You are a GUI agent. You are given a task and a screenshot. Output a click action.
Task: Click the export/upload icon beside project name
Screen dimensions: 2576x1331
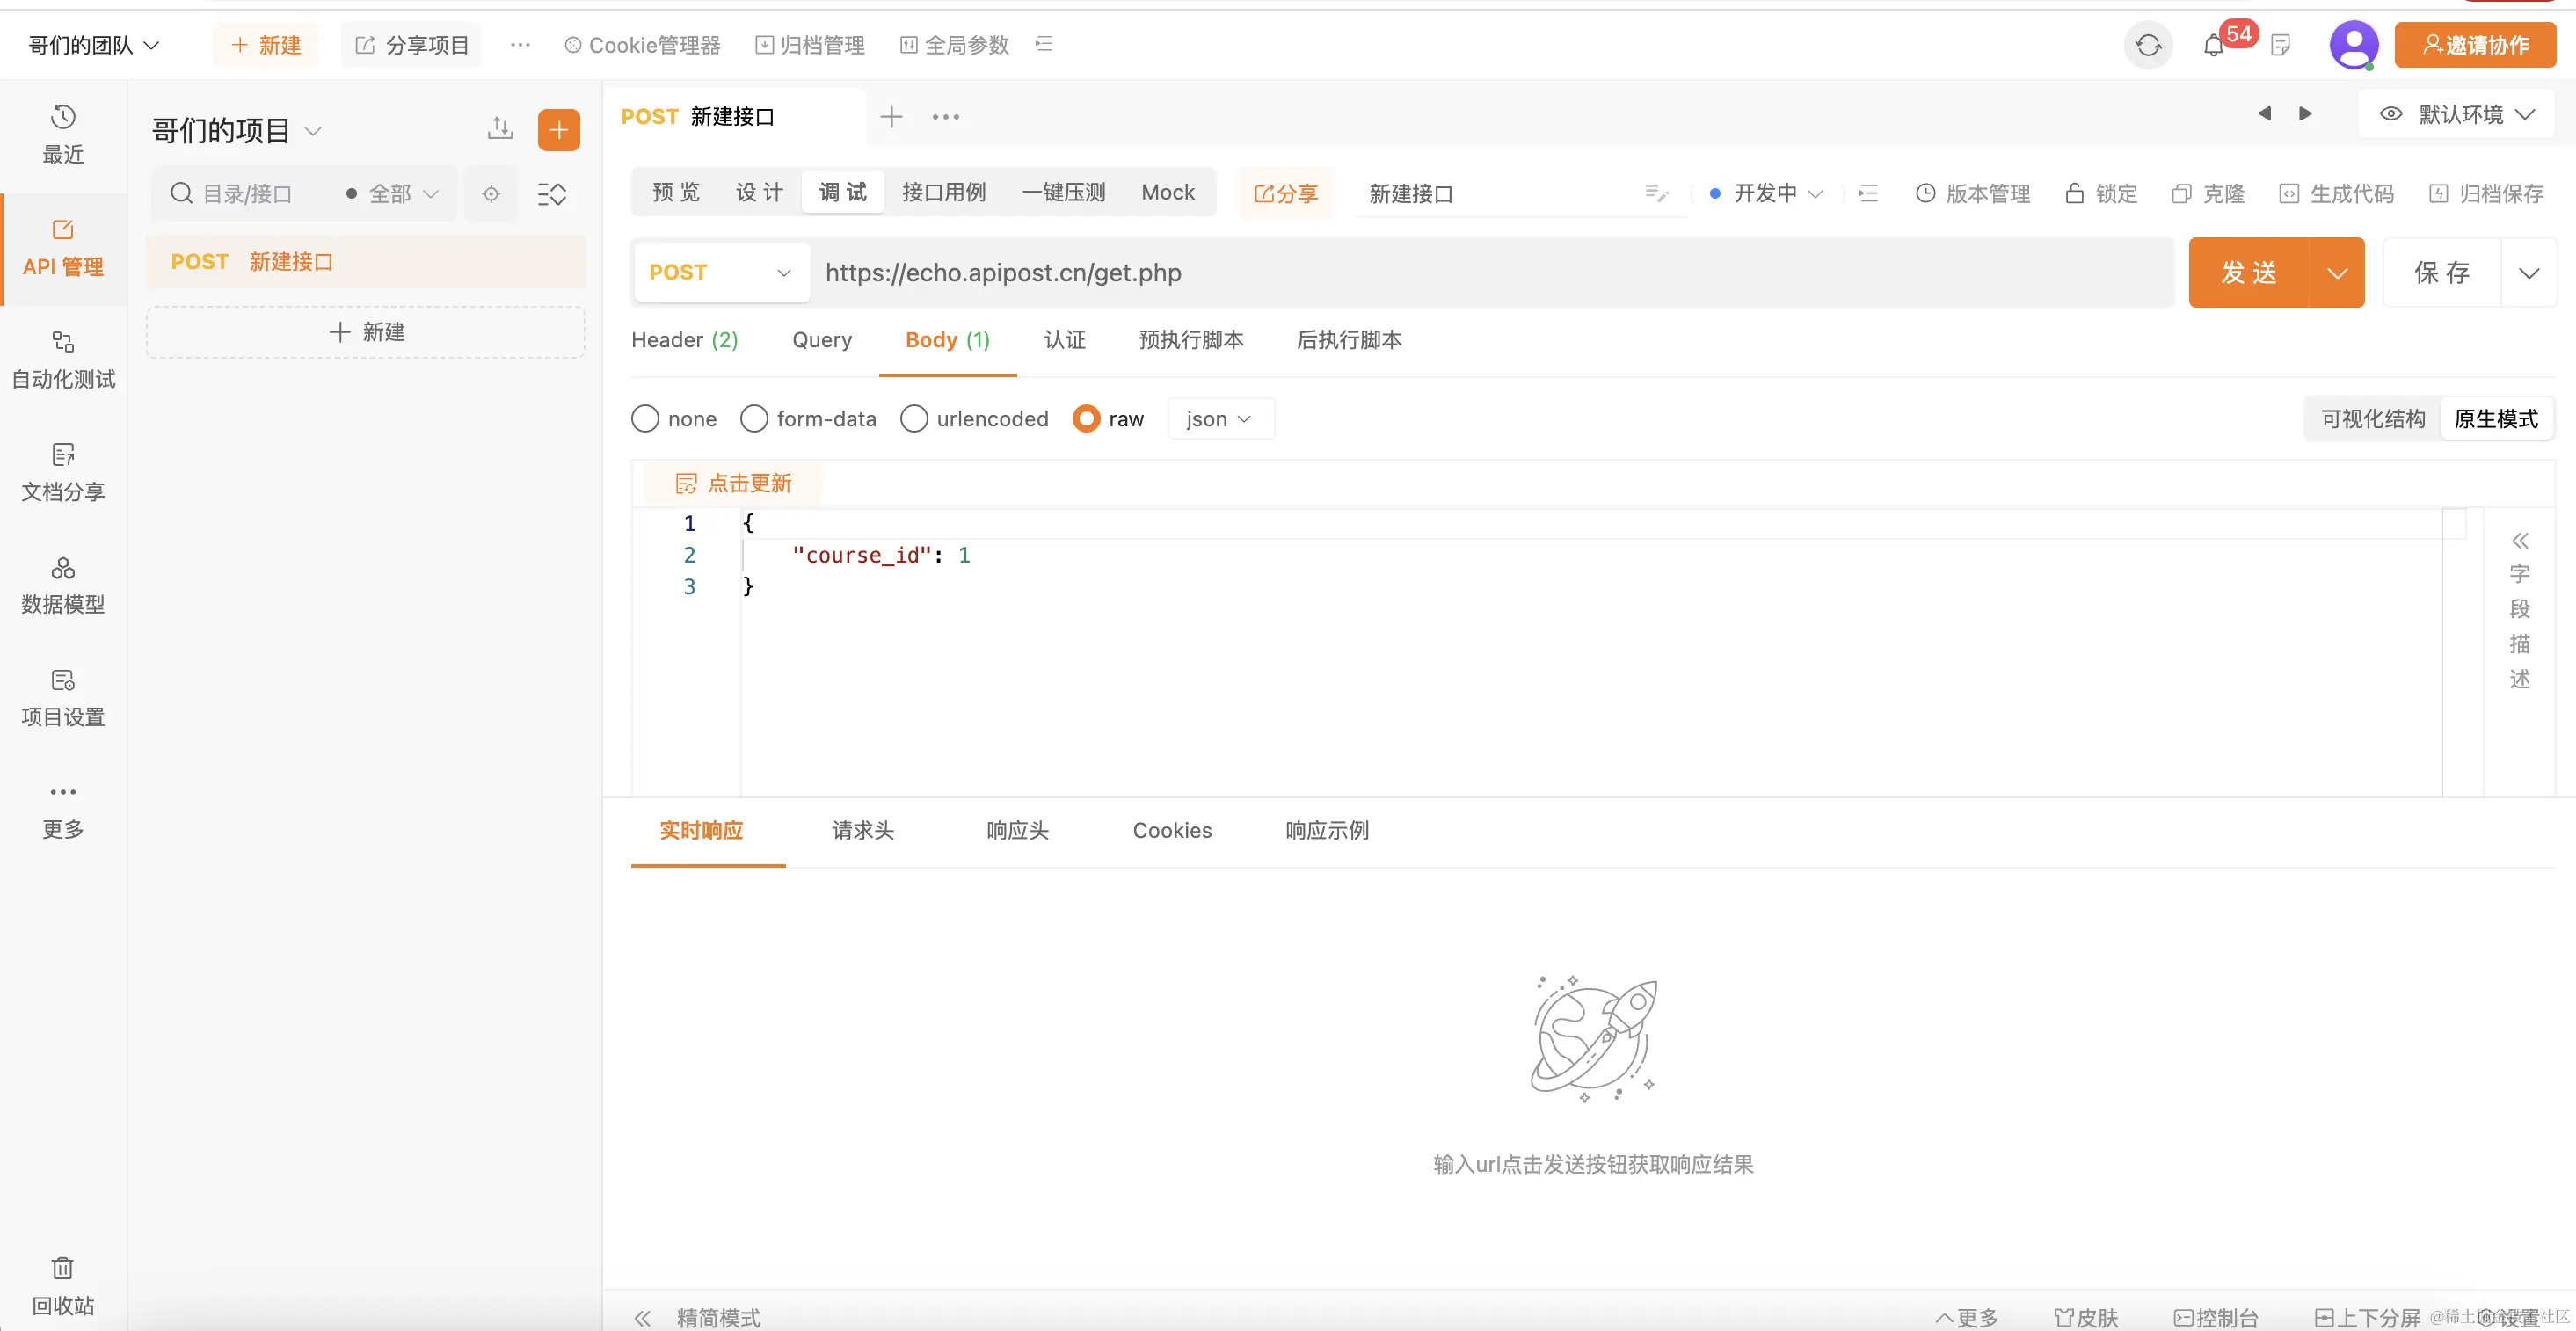coord(500,129)
